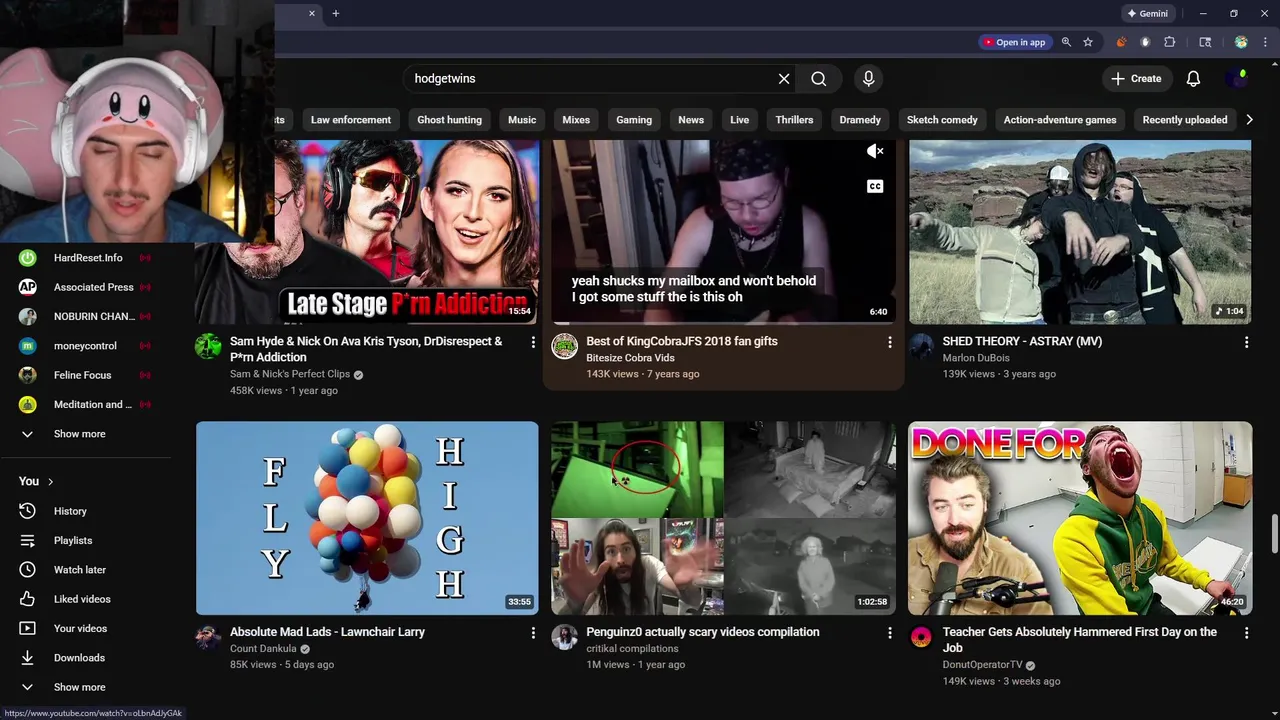Open the FLY HIGH Lawnchair Larry thumbnail

pos(367,518)
